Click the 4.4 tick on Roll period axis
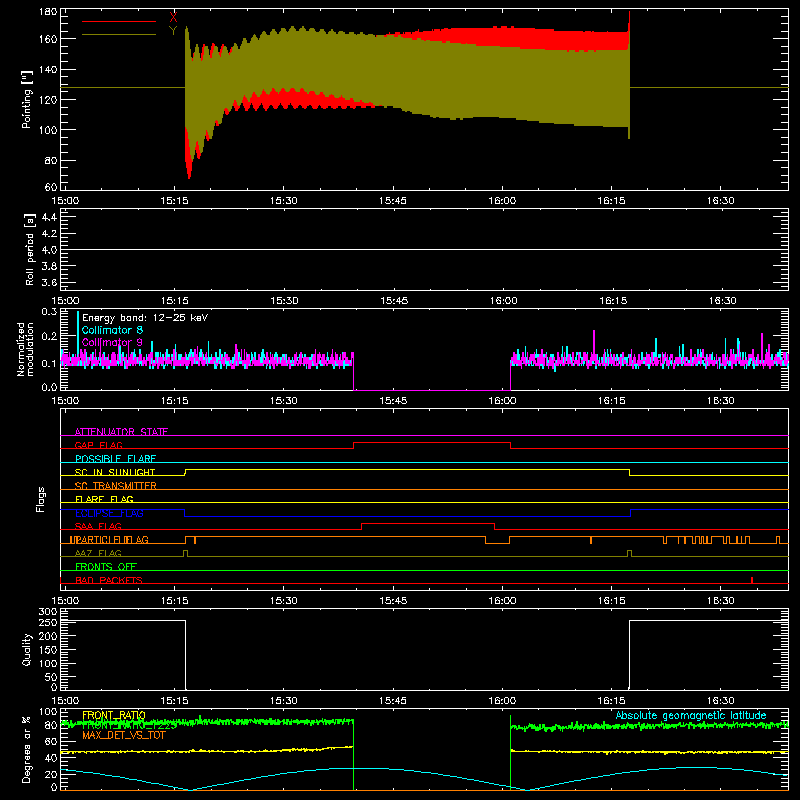The height and width of the screenshot is (800, 800). (x=49, y=217)
